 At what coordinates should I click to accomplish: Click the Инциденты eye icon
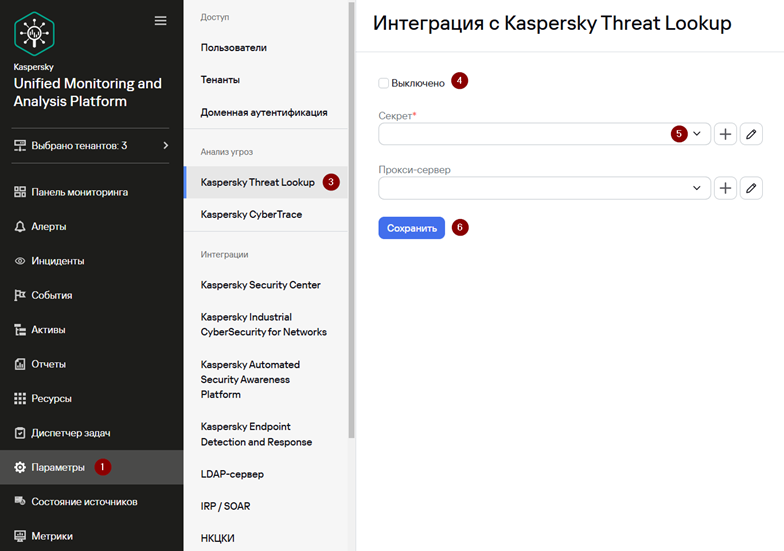pos(20,261)
